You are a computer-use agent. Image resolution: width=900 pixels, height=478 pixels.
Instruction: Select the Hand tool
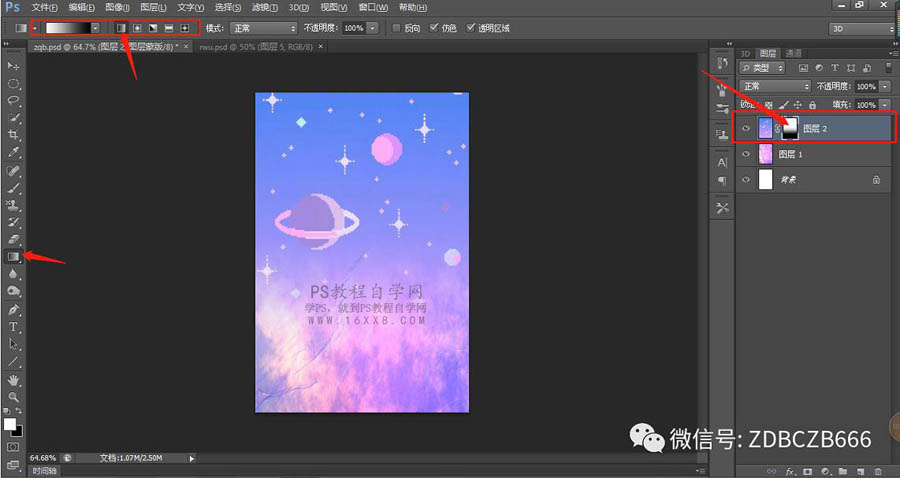coord(13,380)
